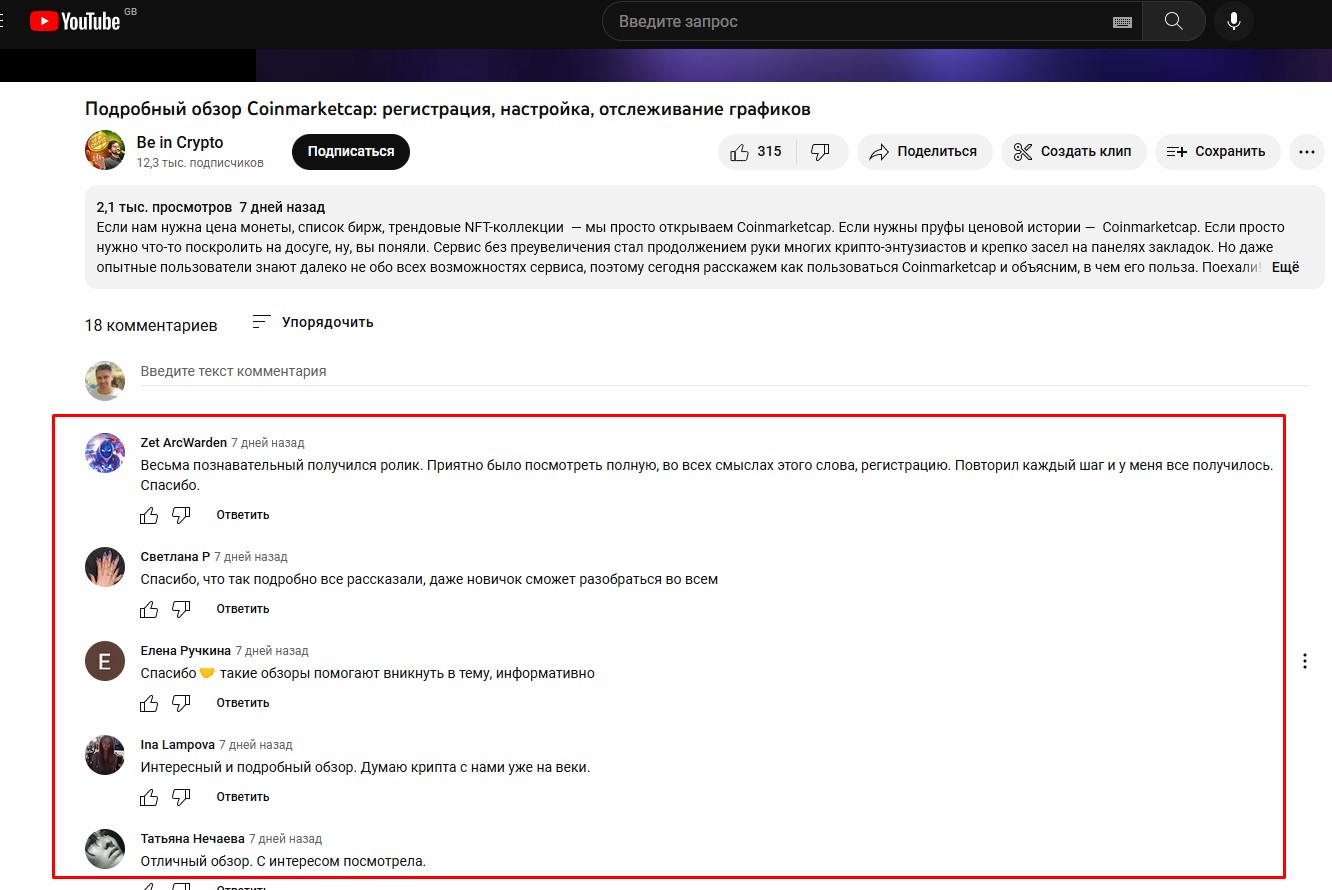Click Татьяна Нечаева's 7 дней назад timestamp
1332x890 pixels.
coord(286,839)
